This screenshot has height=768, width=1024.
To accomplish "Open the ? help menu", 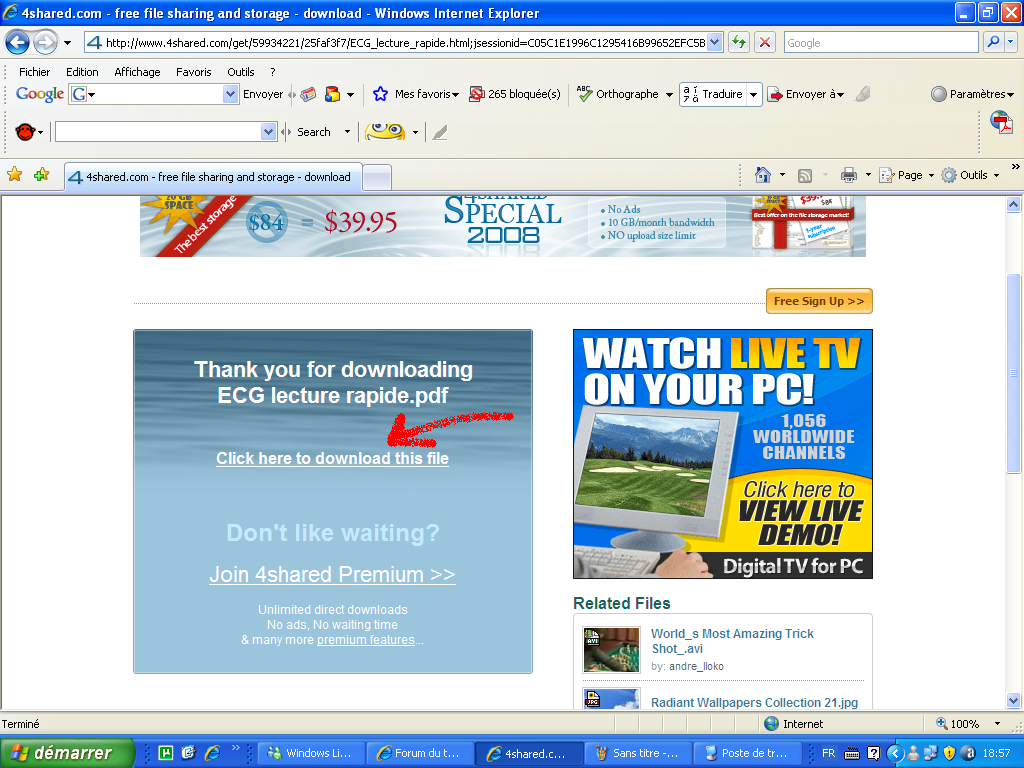I will [273, 72].
